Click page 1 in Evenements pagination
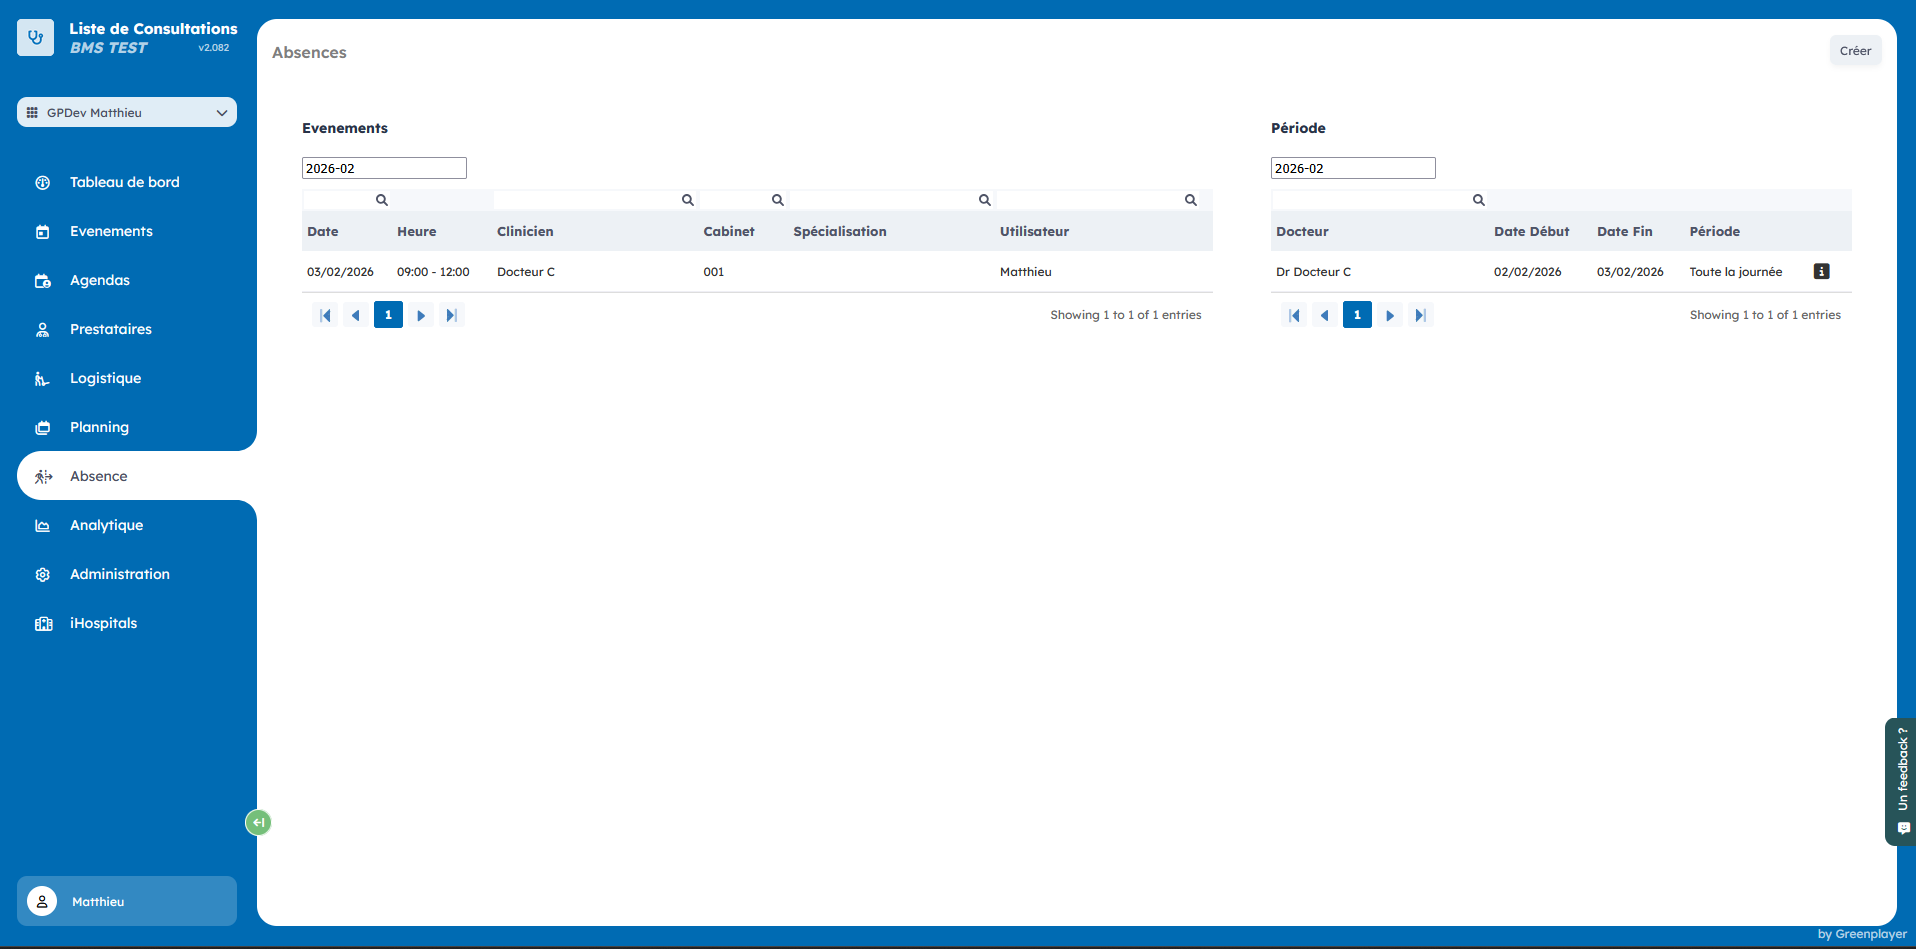 [388, 315]
